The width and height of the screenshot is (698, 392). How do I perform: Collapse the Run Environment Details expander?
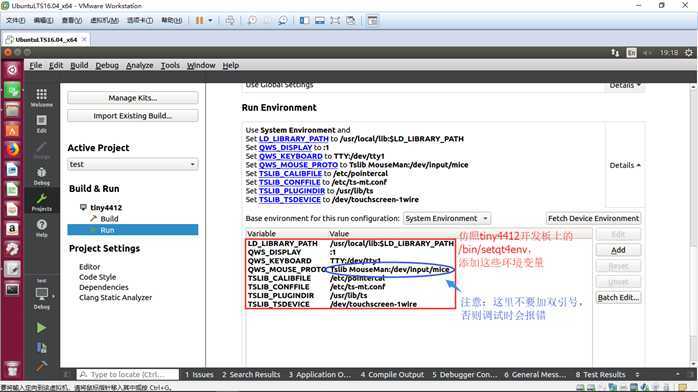coord(625,165)
